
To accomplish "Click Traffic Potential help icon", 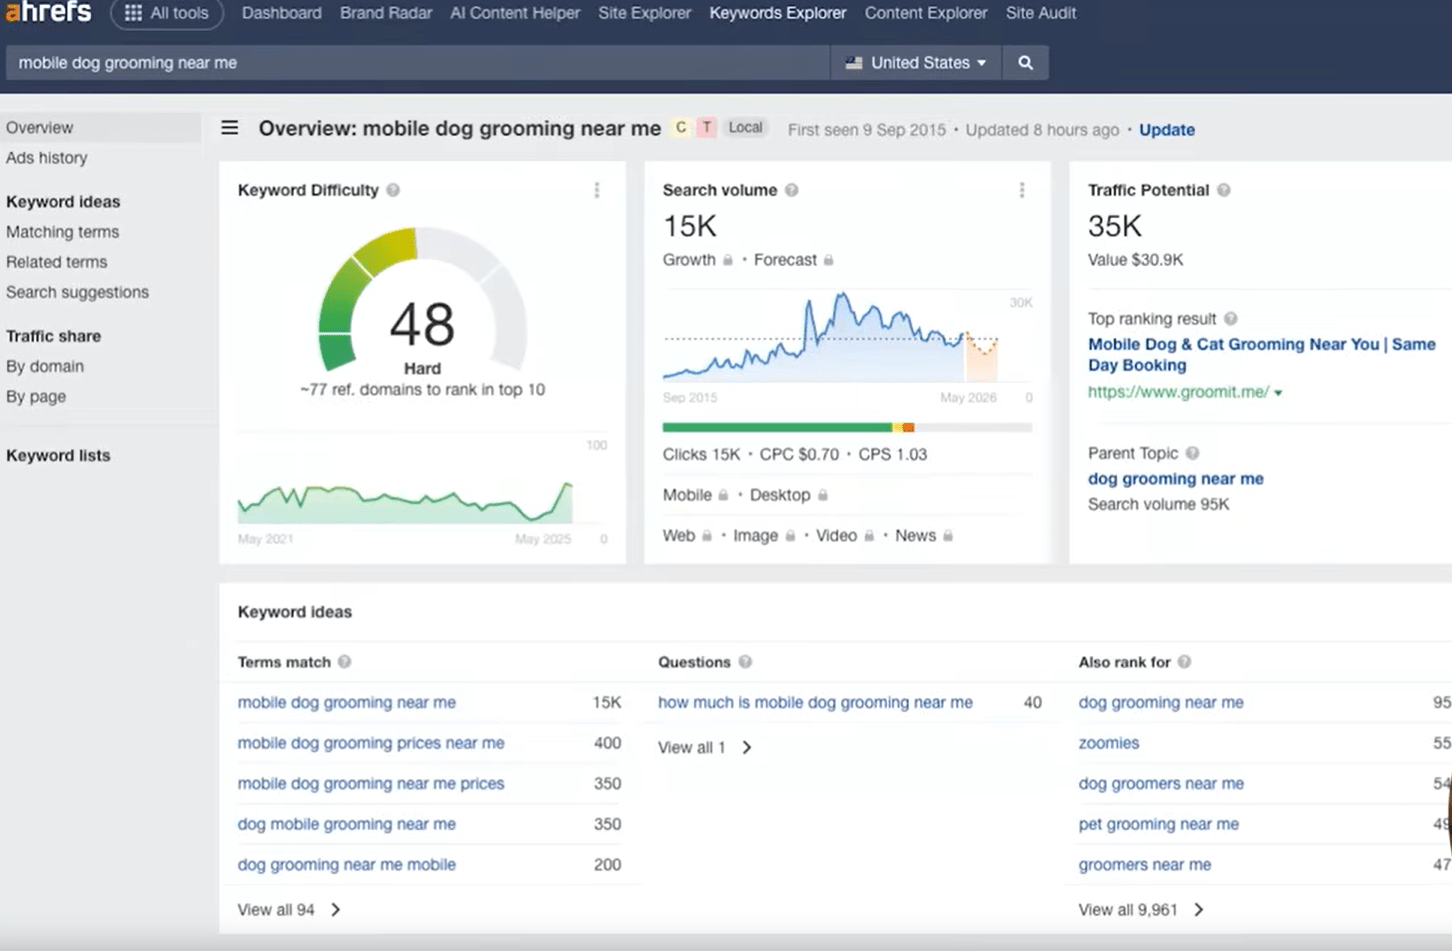I will pyautogui.click(x=1223, y=190).
